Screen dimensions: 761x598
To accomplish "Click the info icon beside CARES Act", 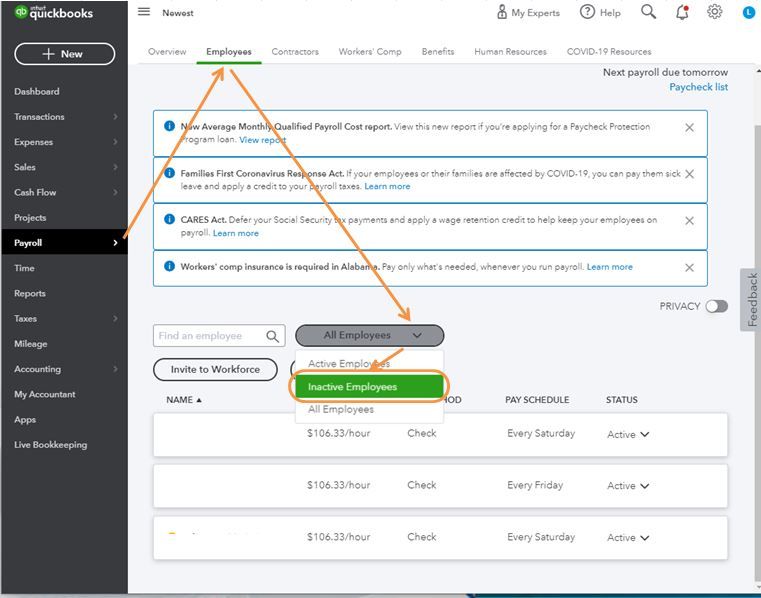I will tap(169, 219).
